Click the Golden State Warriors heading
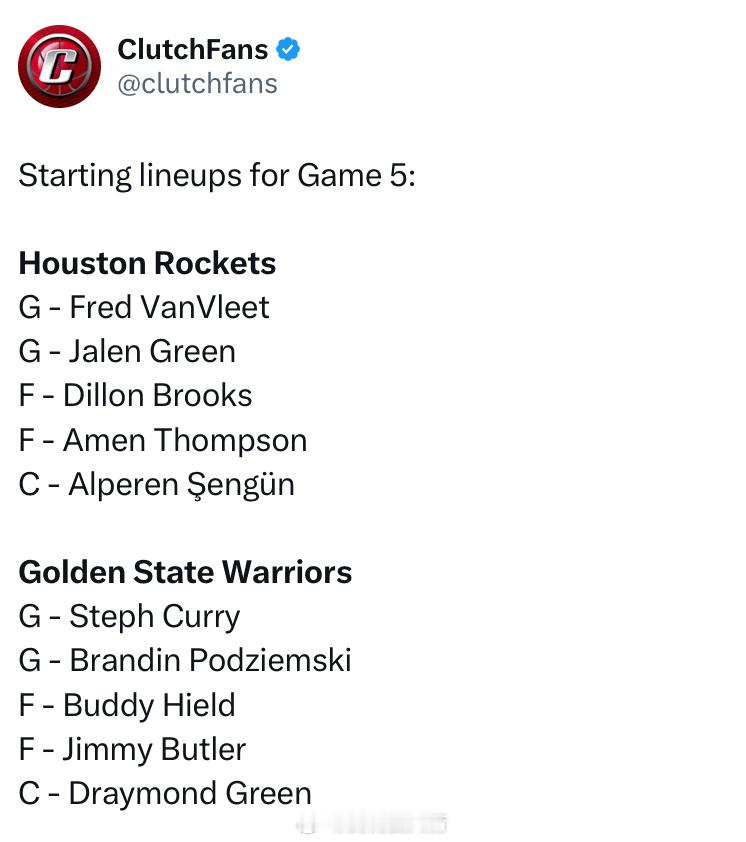Image resolution: width=746 pixels, height=842 pixels. coord(185,572)
